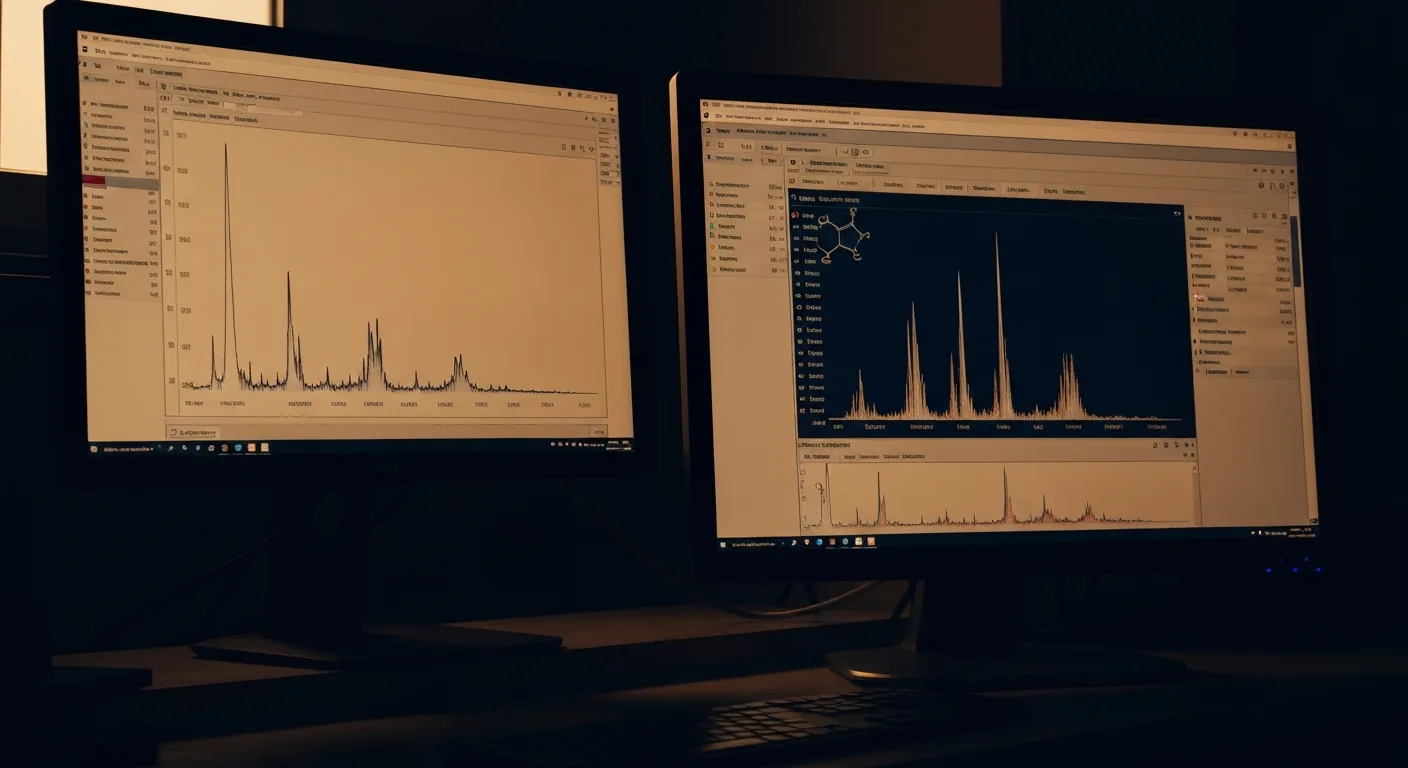Click the taskbar search box on the left monitor
The height and width of the screenshot is (768, 1408).
[128, 449]
